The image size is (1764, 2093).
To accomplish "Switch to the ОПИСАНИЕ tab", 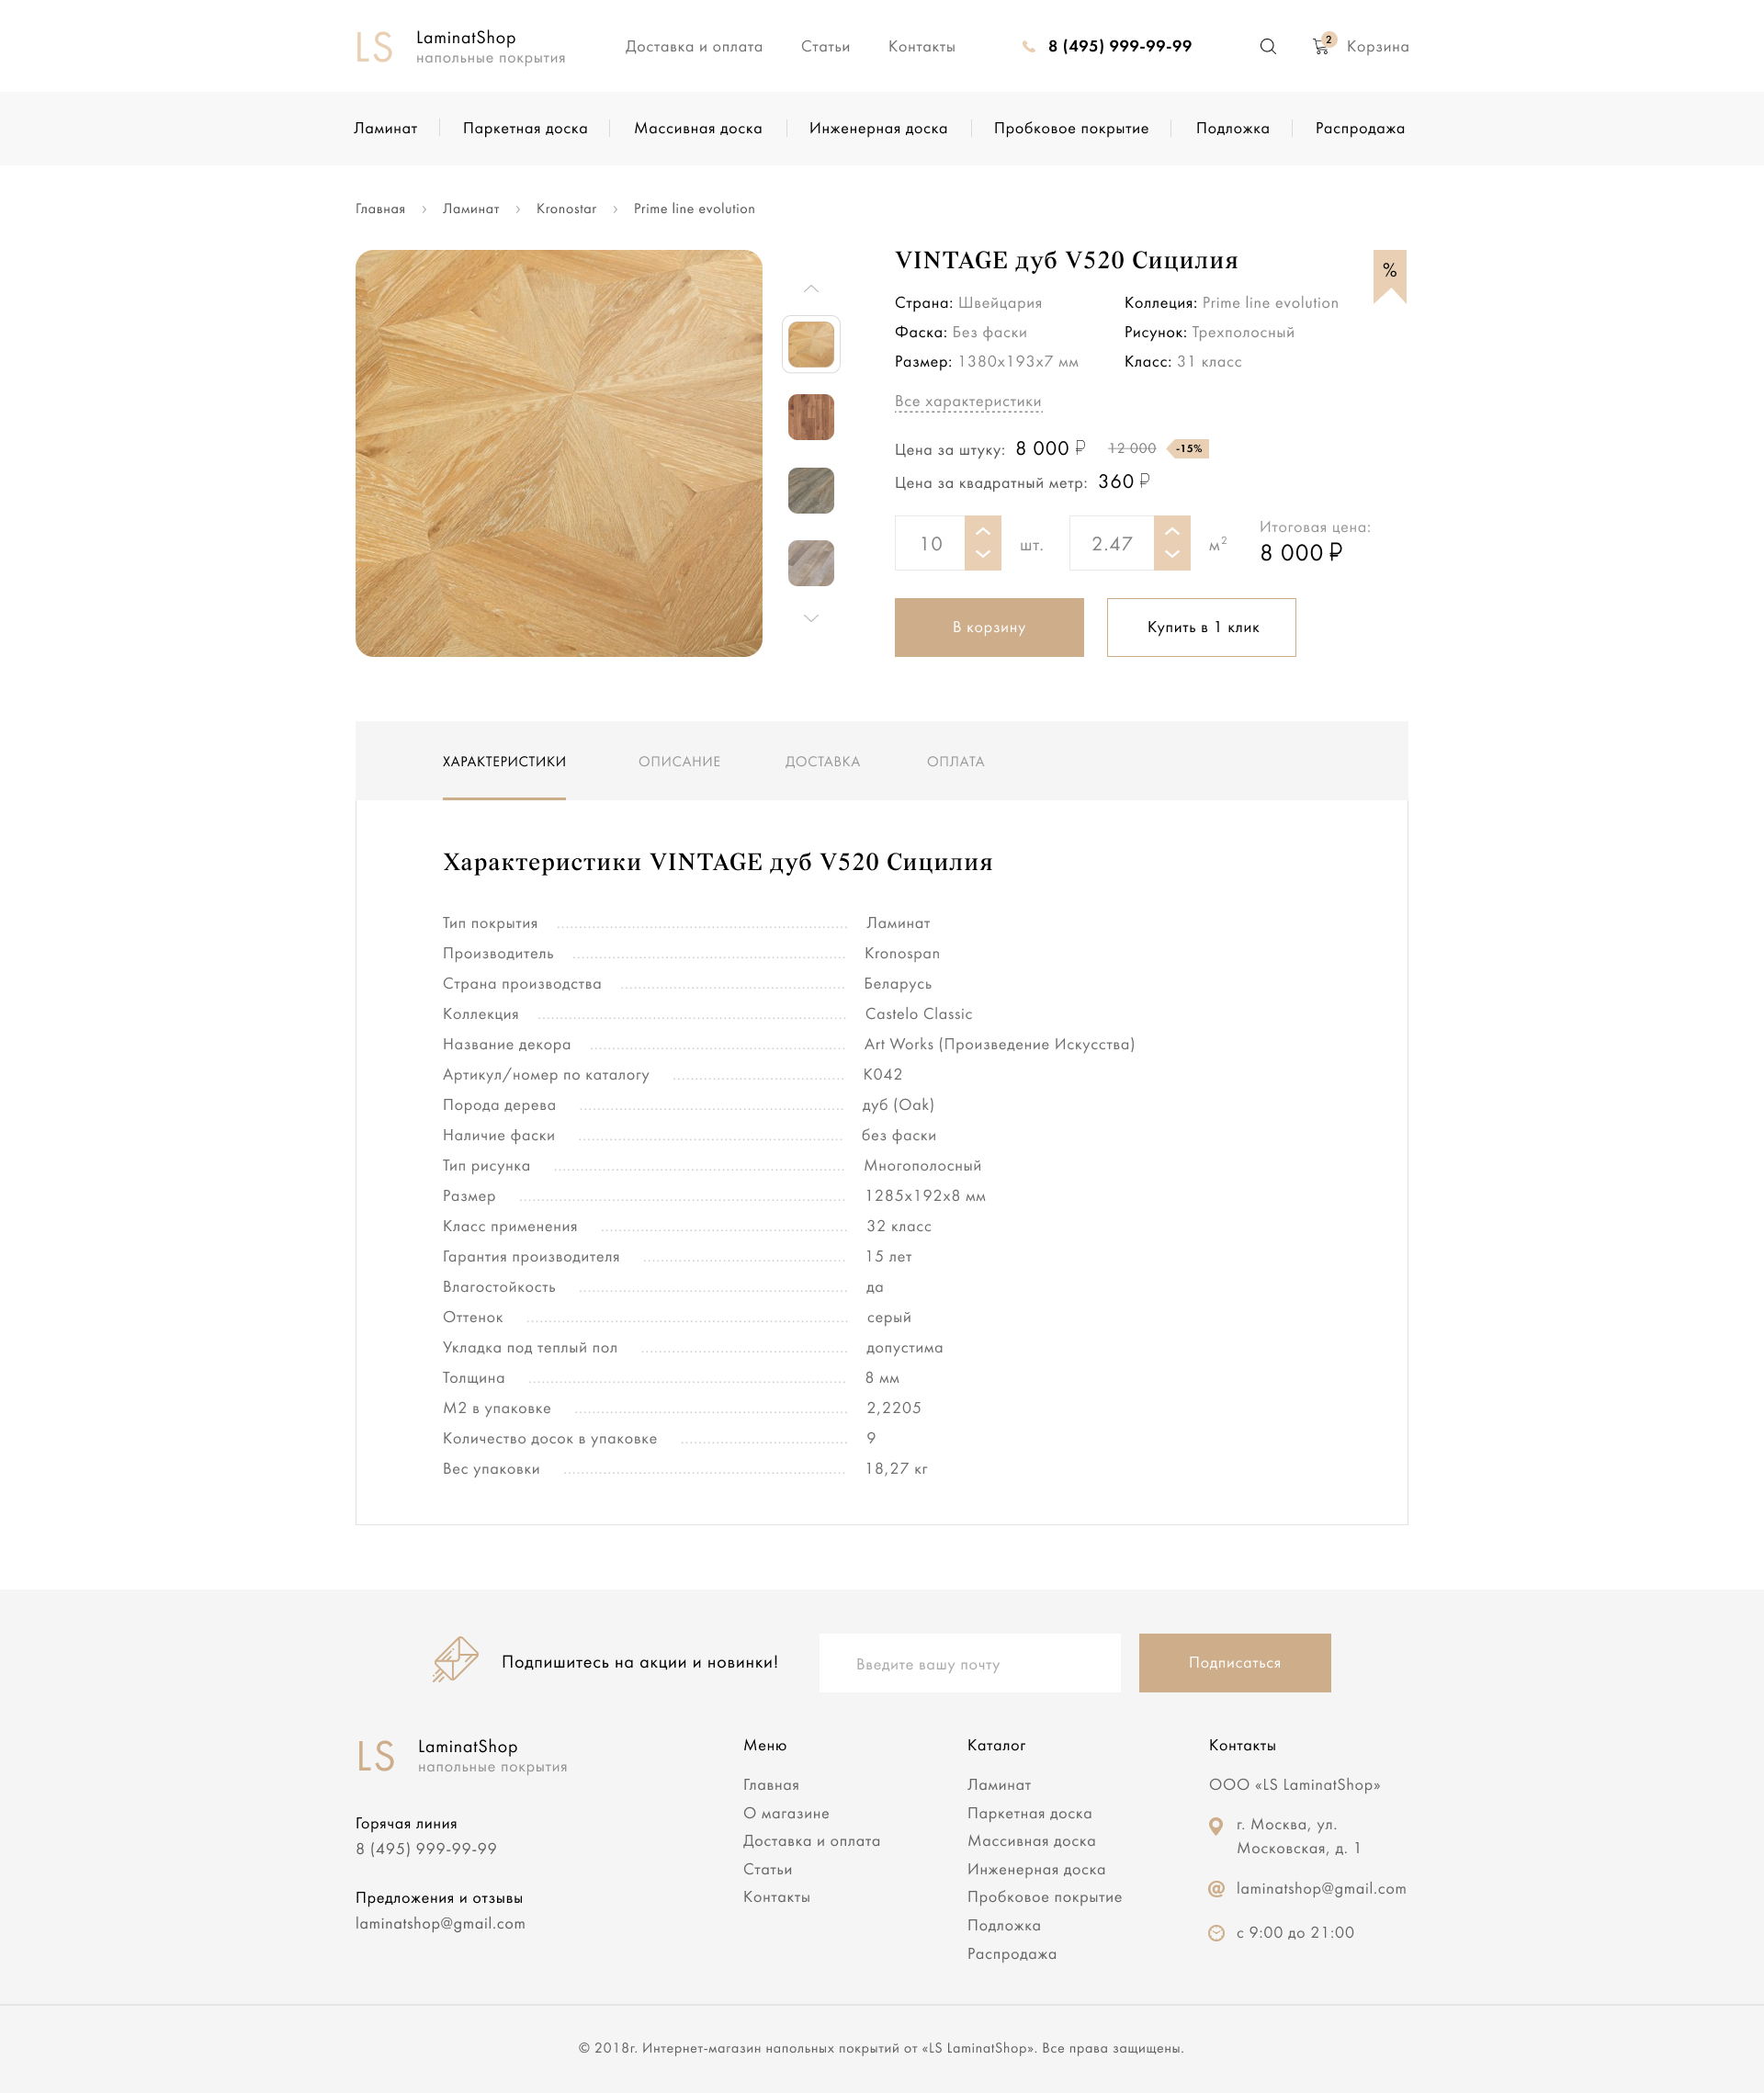I will (x=679, y=762).
